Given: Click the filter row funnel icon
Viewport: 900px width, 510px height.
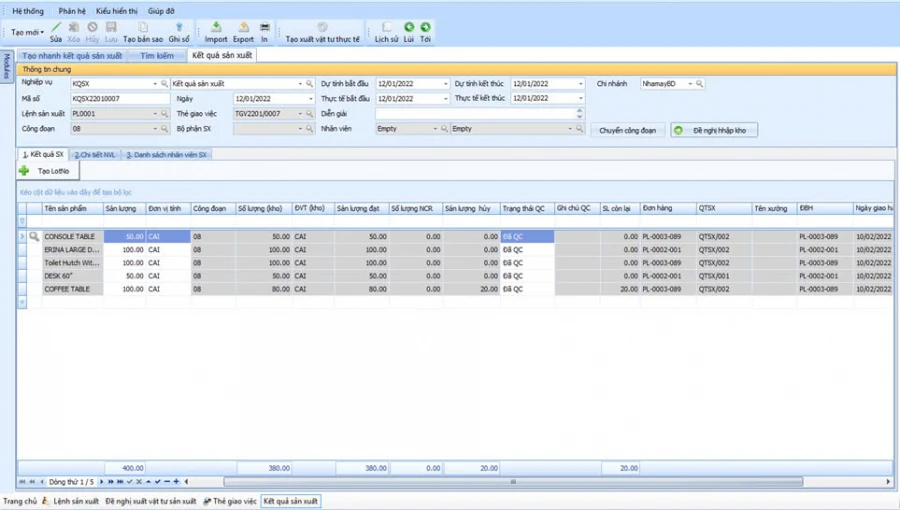Looking at the screenshot, I should [x=22, y=221].
